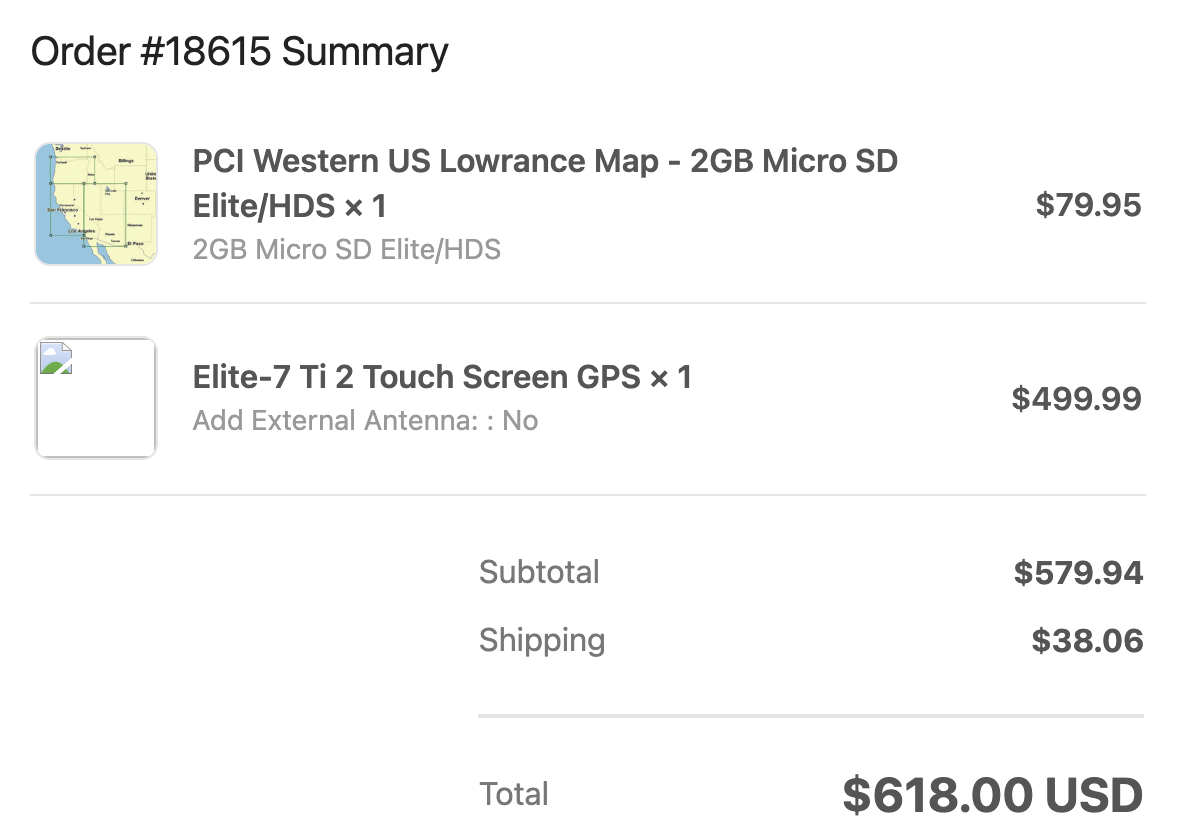Click the divider line above the Total row
This screenshot has height=840, width=1202.
810,716
